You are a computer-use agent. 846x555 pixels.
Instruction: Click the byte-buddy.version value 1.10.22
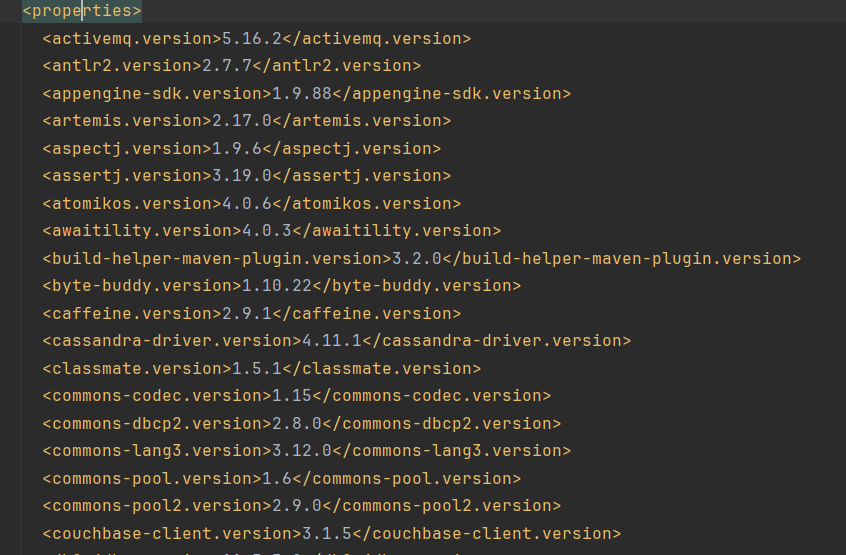pos(277,286)
